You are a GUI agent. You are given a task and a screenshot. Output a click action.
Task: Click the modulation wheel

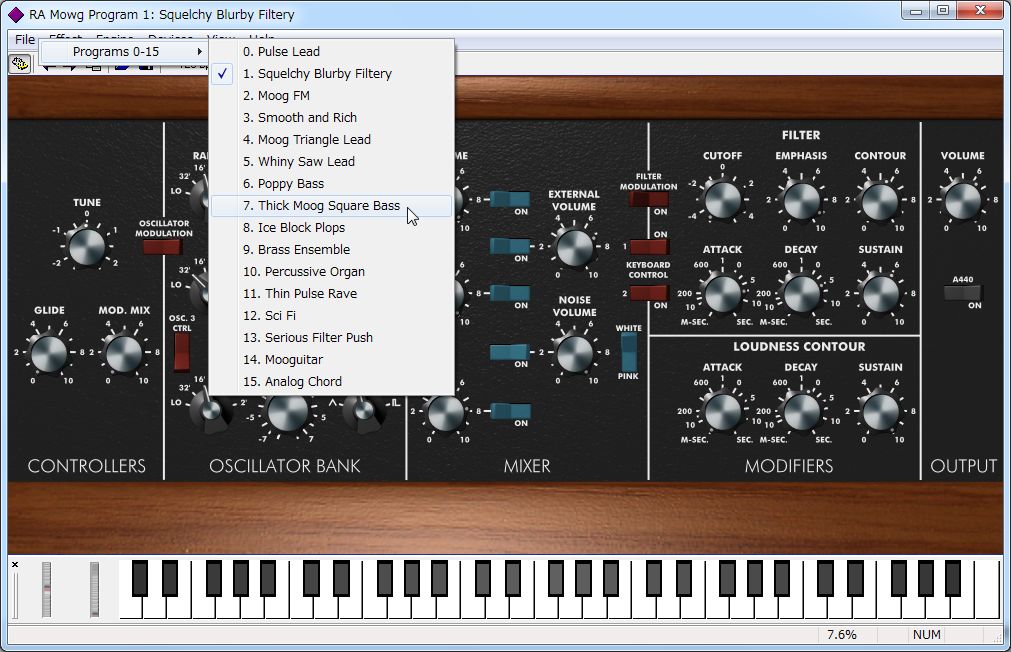pos(94,589)
